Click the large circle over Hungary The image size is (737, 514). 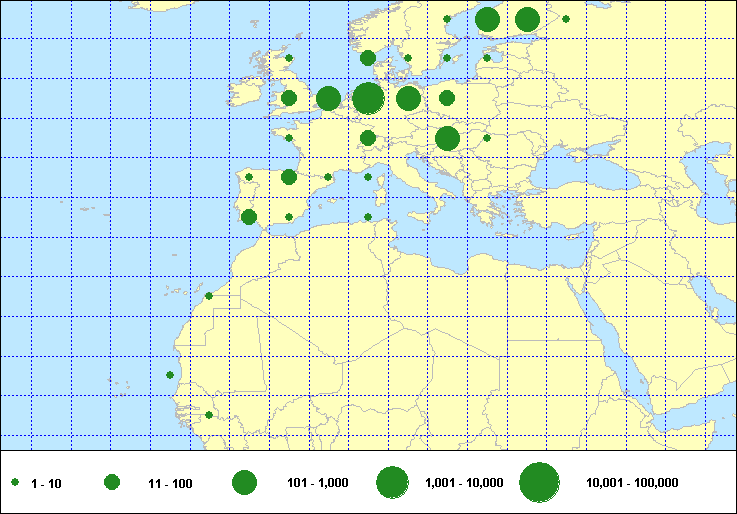(x=447, y=138)
